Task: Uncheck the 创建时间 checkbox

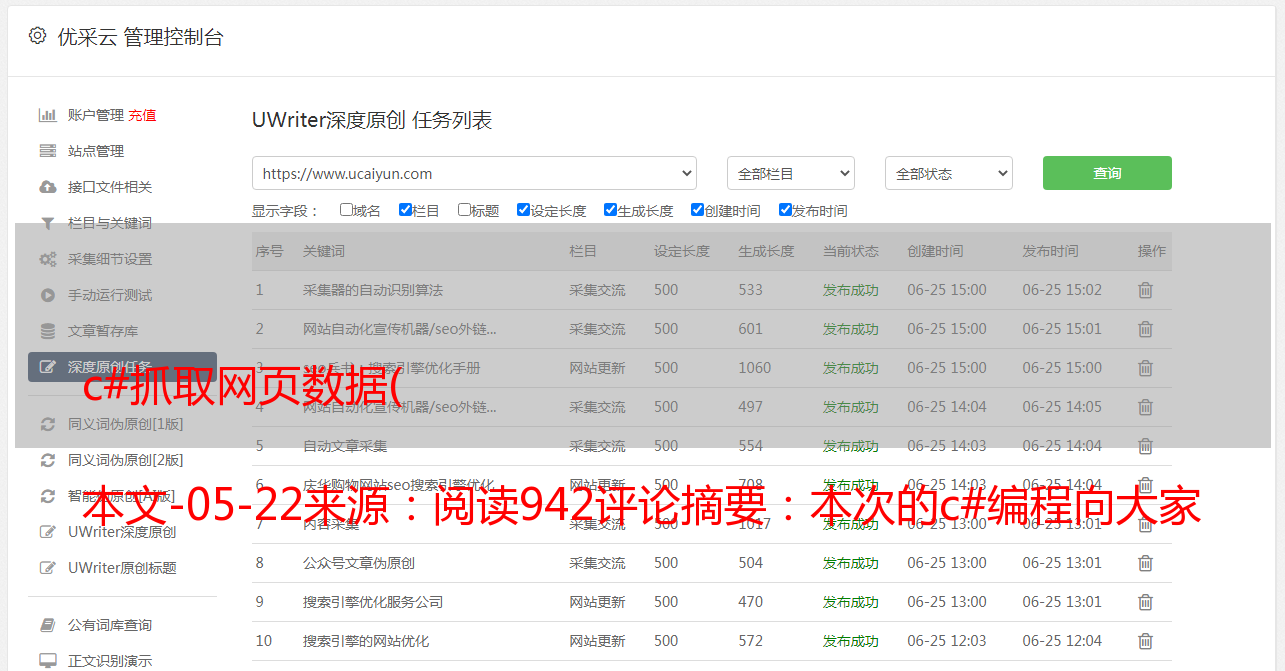Action: 697,210
